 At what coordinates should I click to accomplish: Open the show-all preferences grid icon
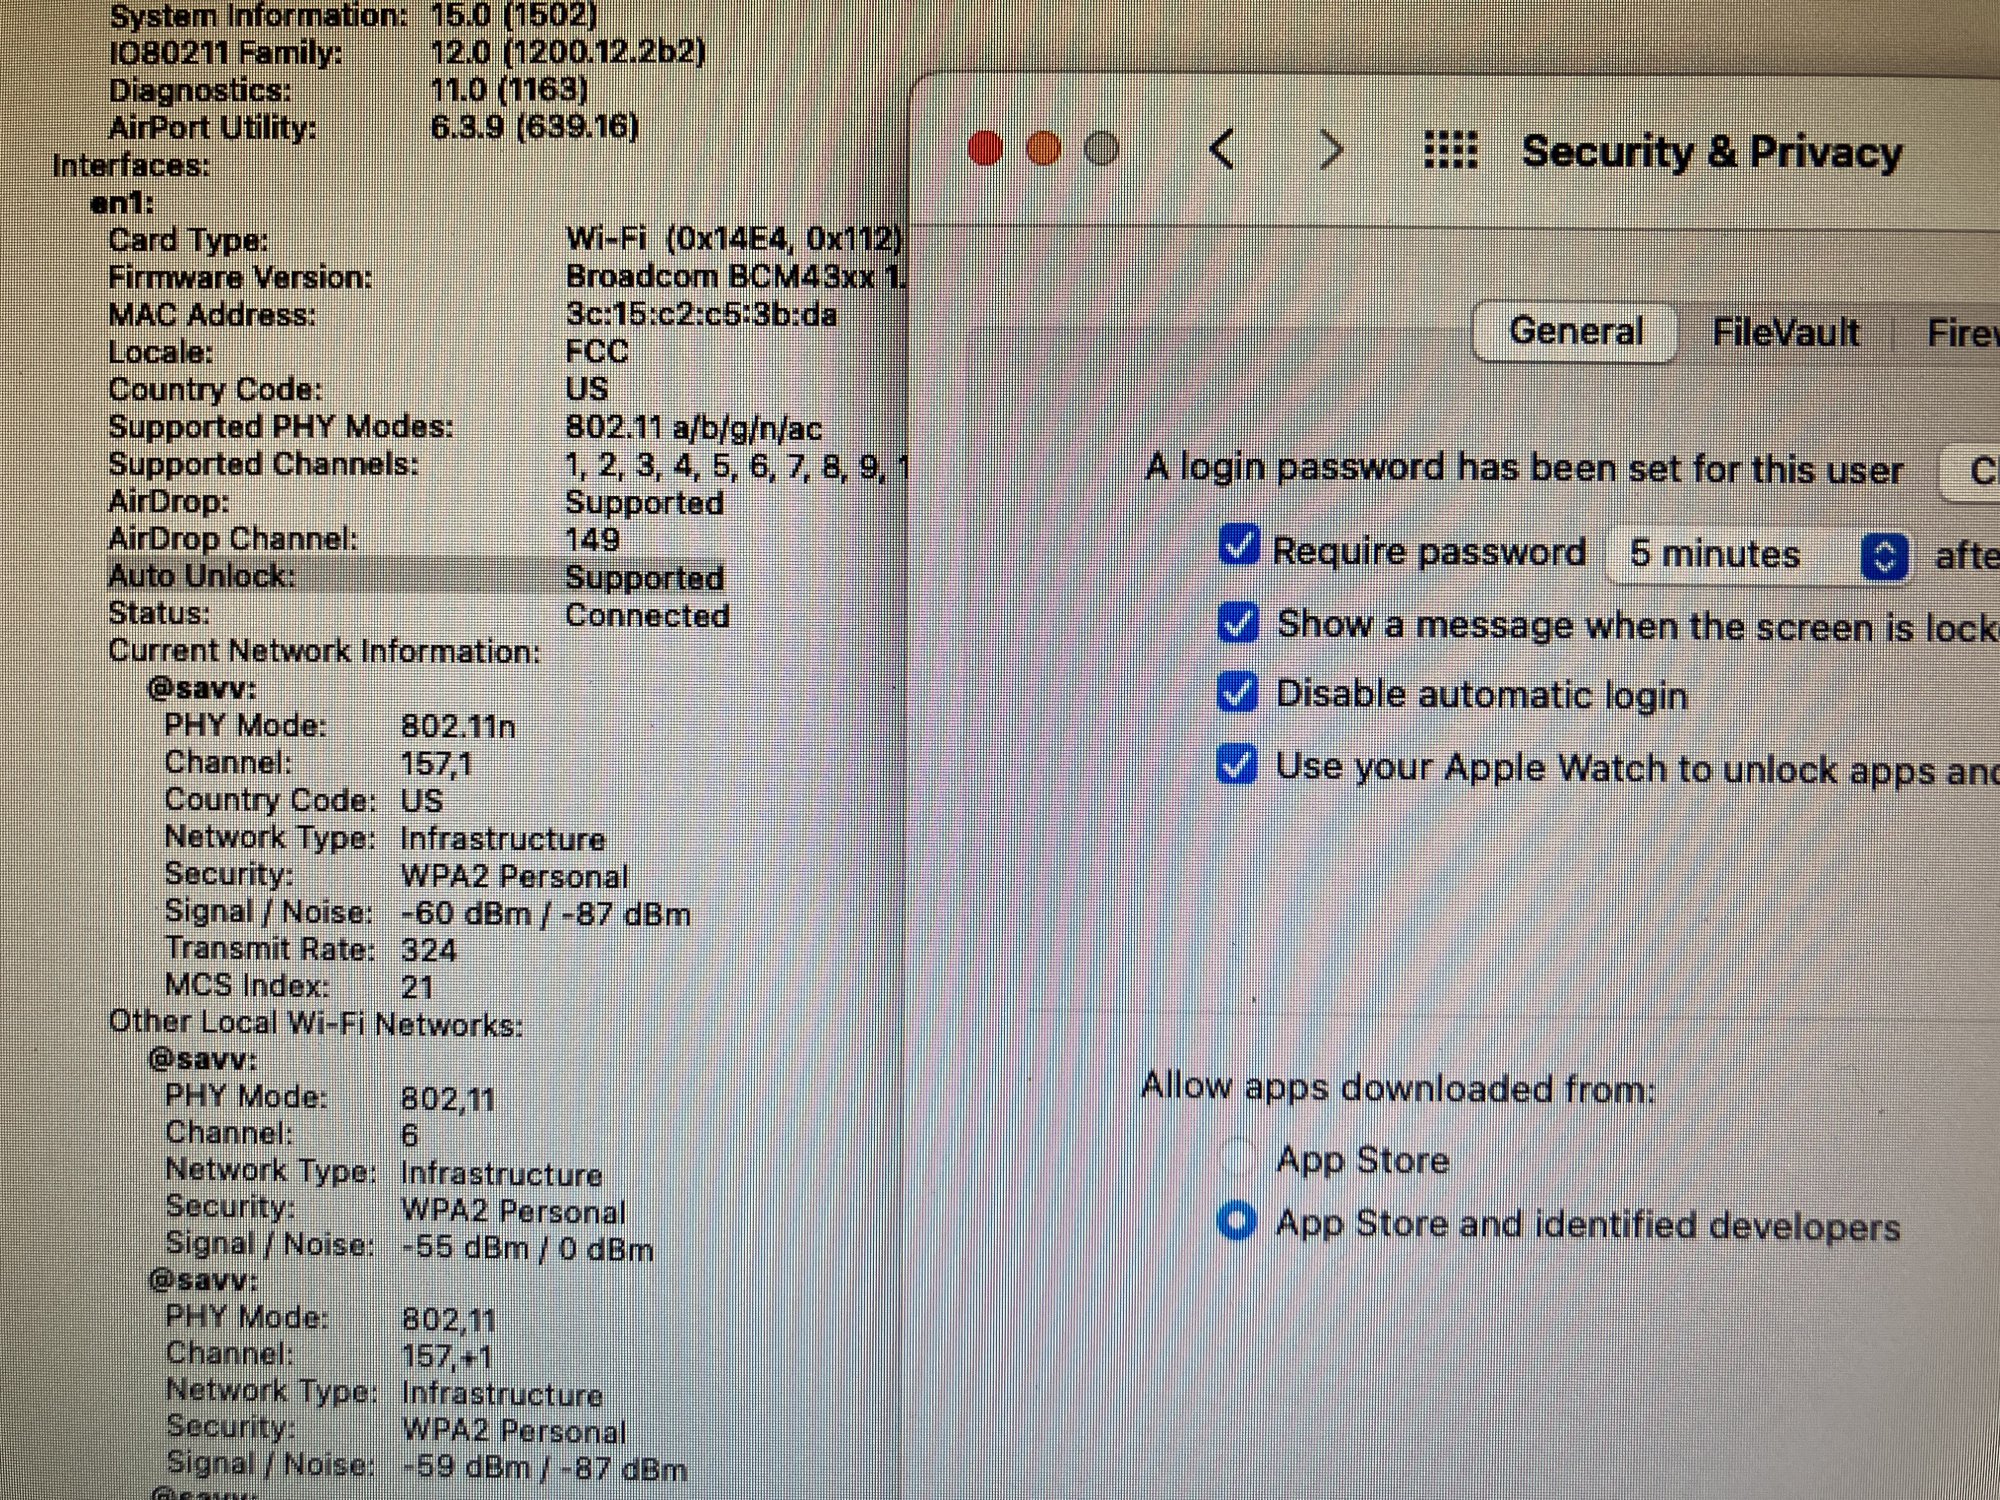coord(1450,150)
